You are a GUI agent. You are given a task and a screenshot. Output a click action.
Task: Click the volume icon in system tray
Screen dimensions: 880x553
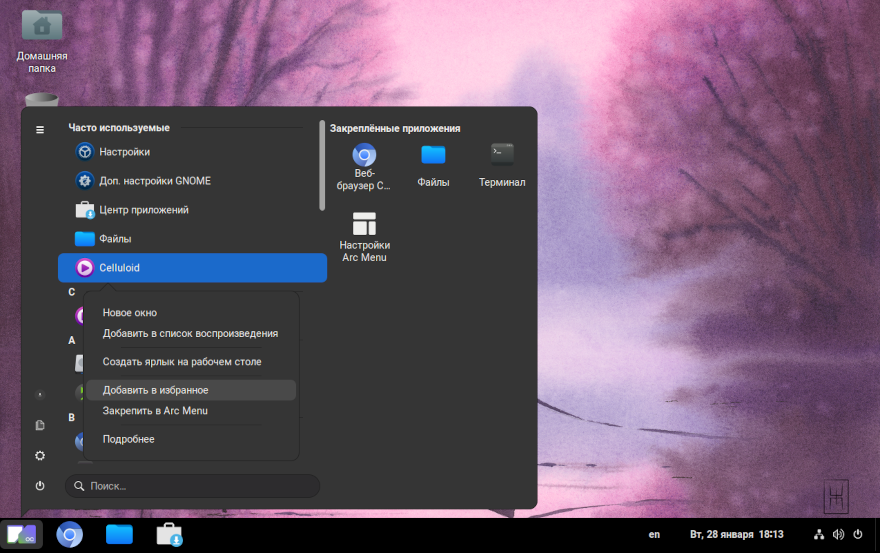(838, 535)
